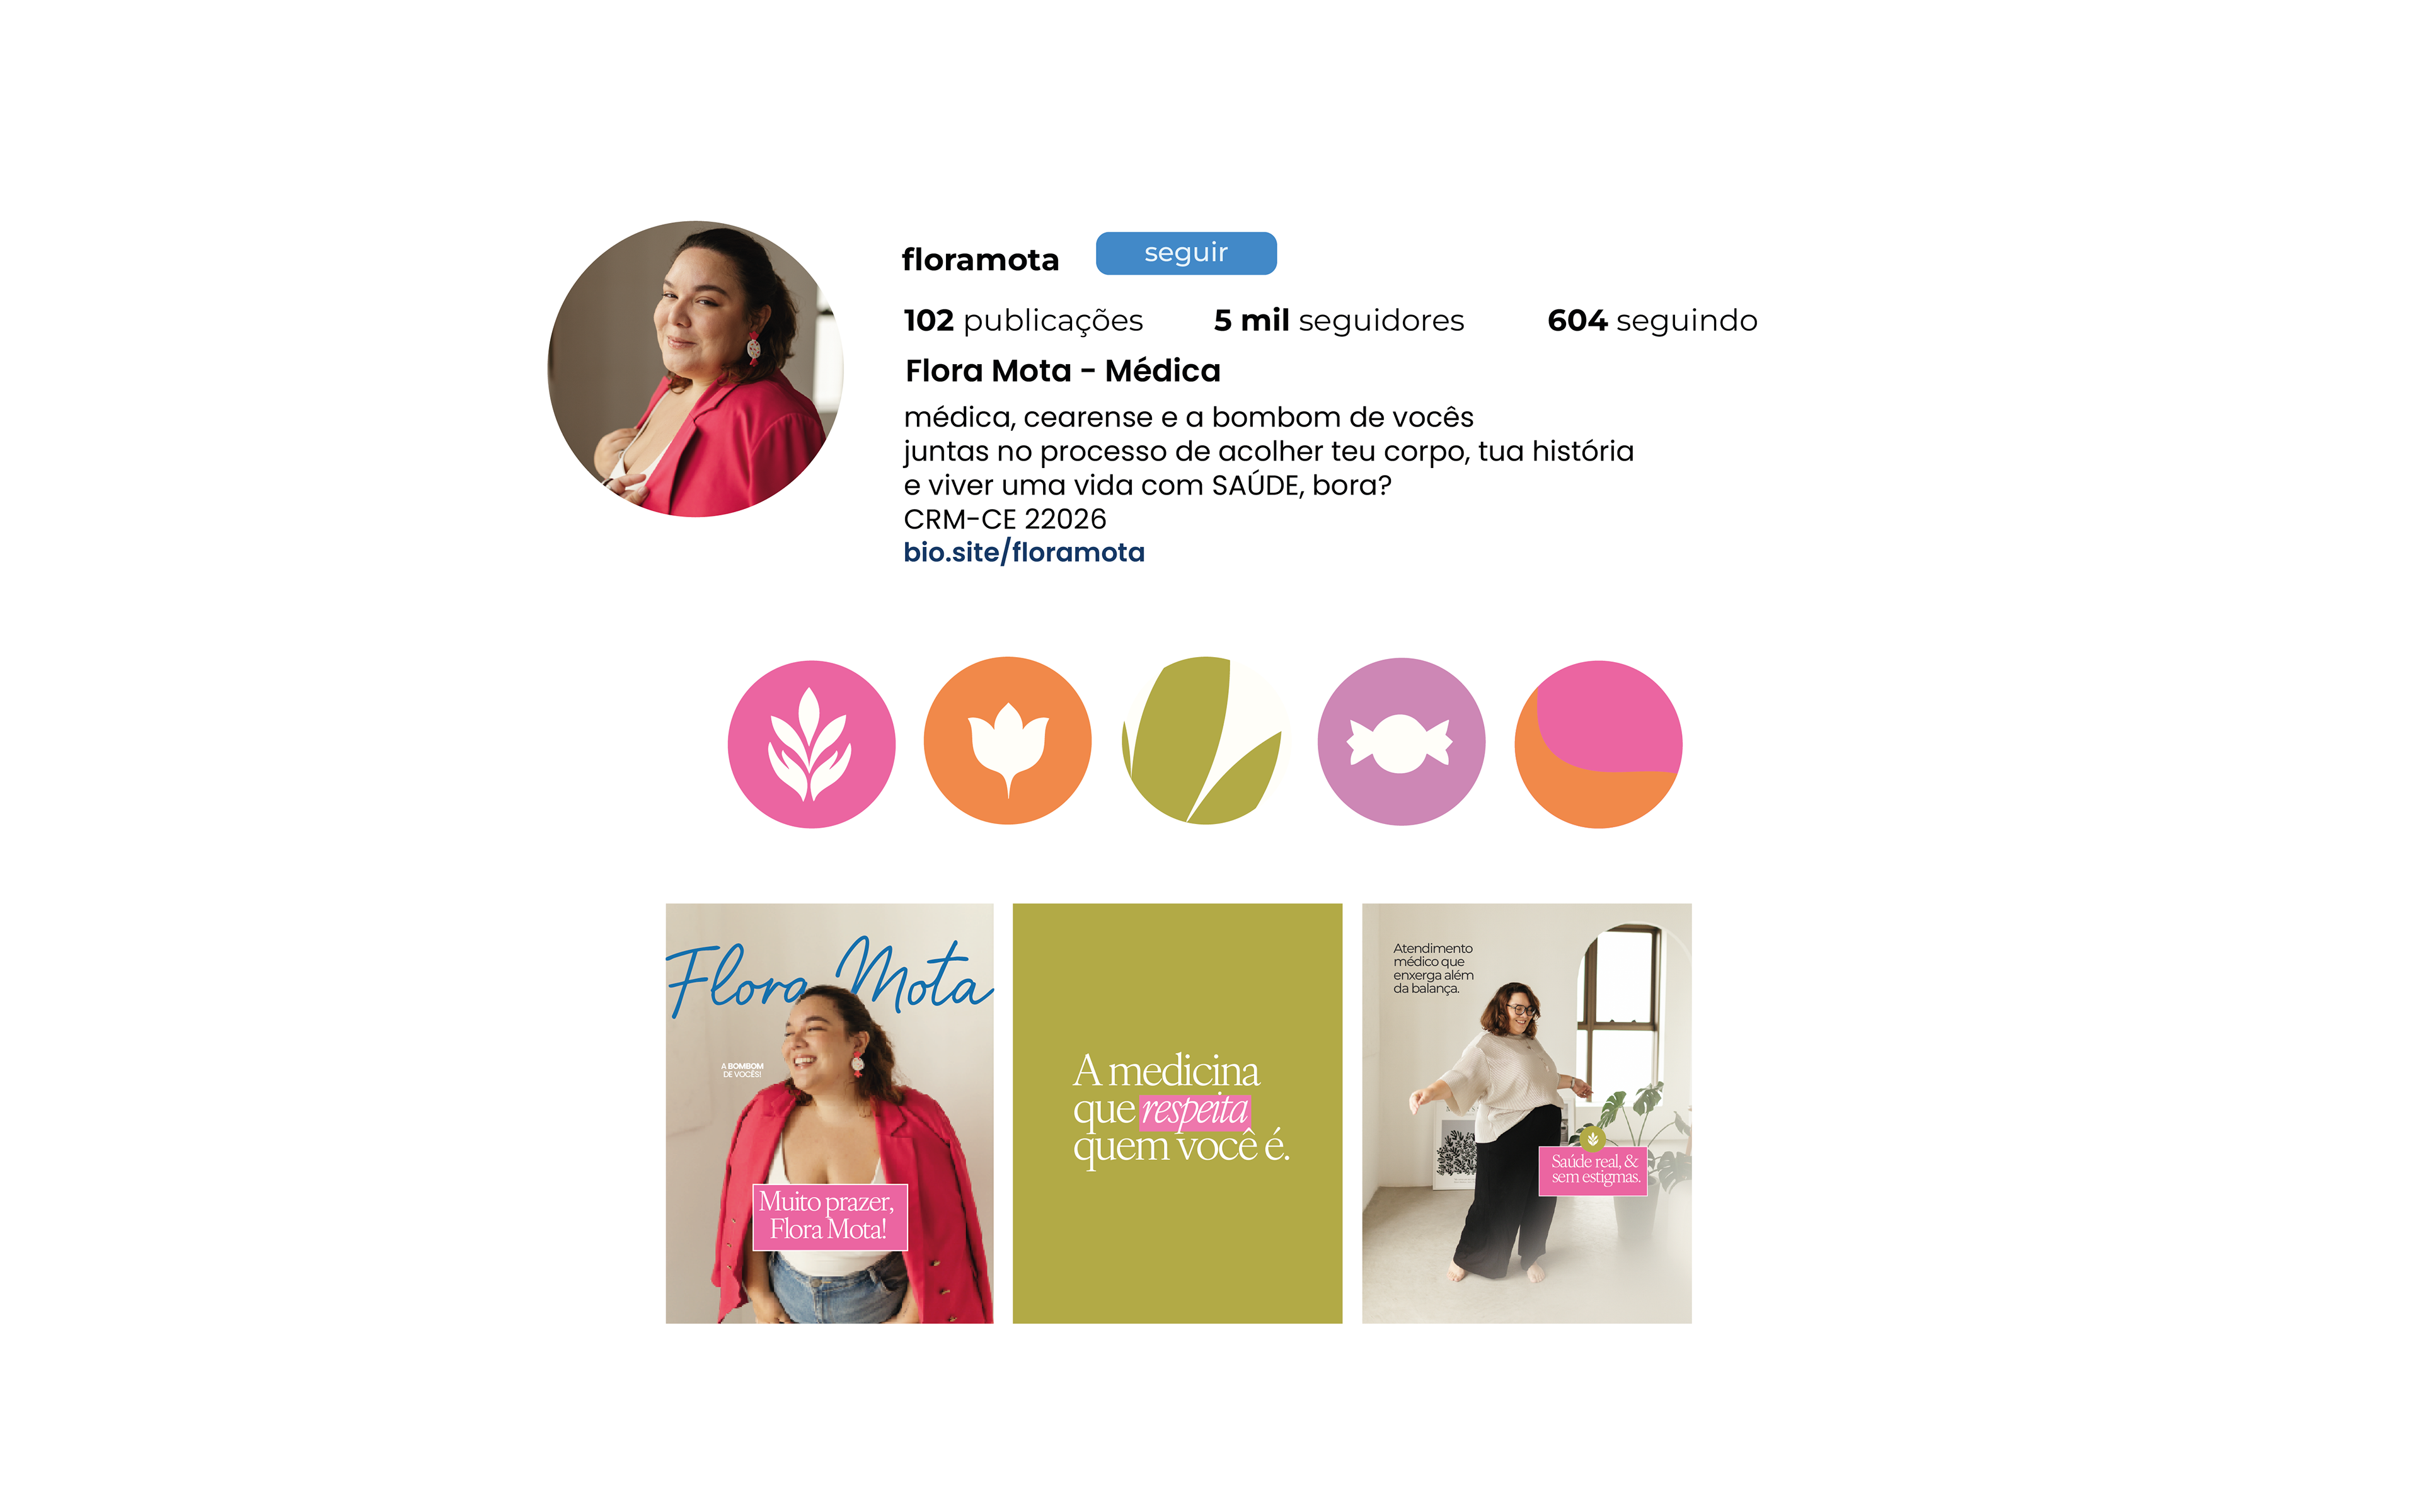
Task: Open the pink leaf sprout story highlight
Action: [x=811, y=743]
